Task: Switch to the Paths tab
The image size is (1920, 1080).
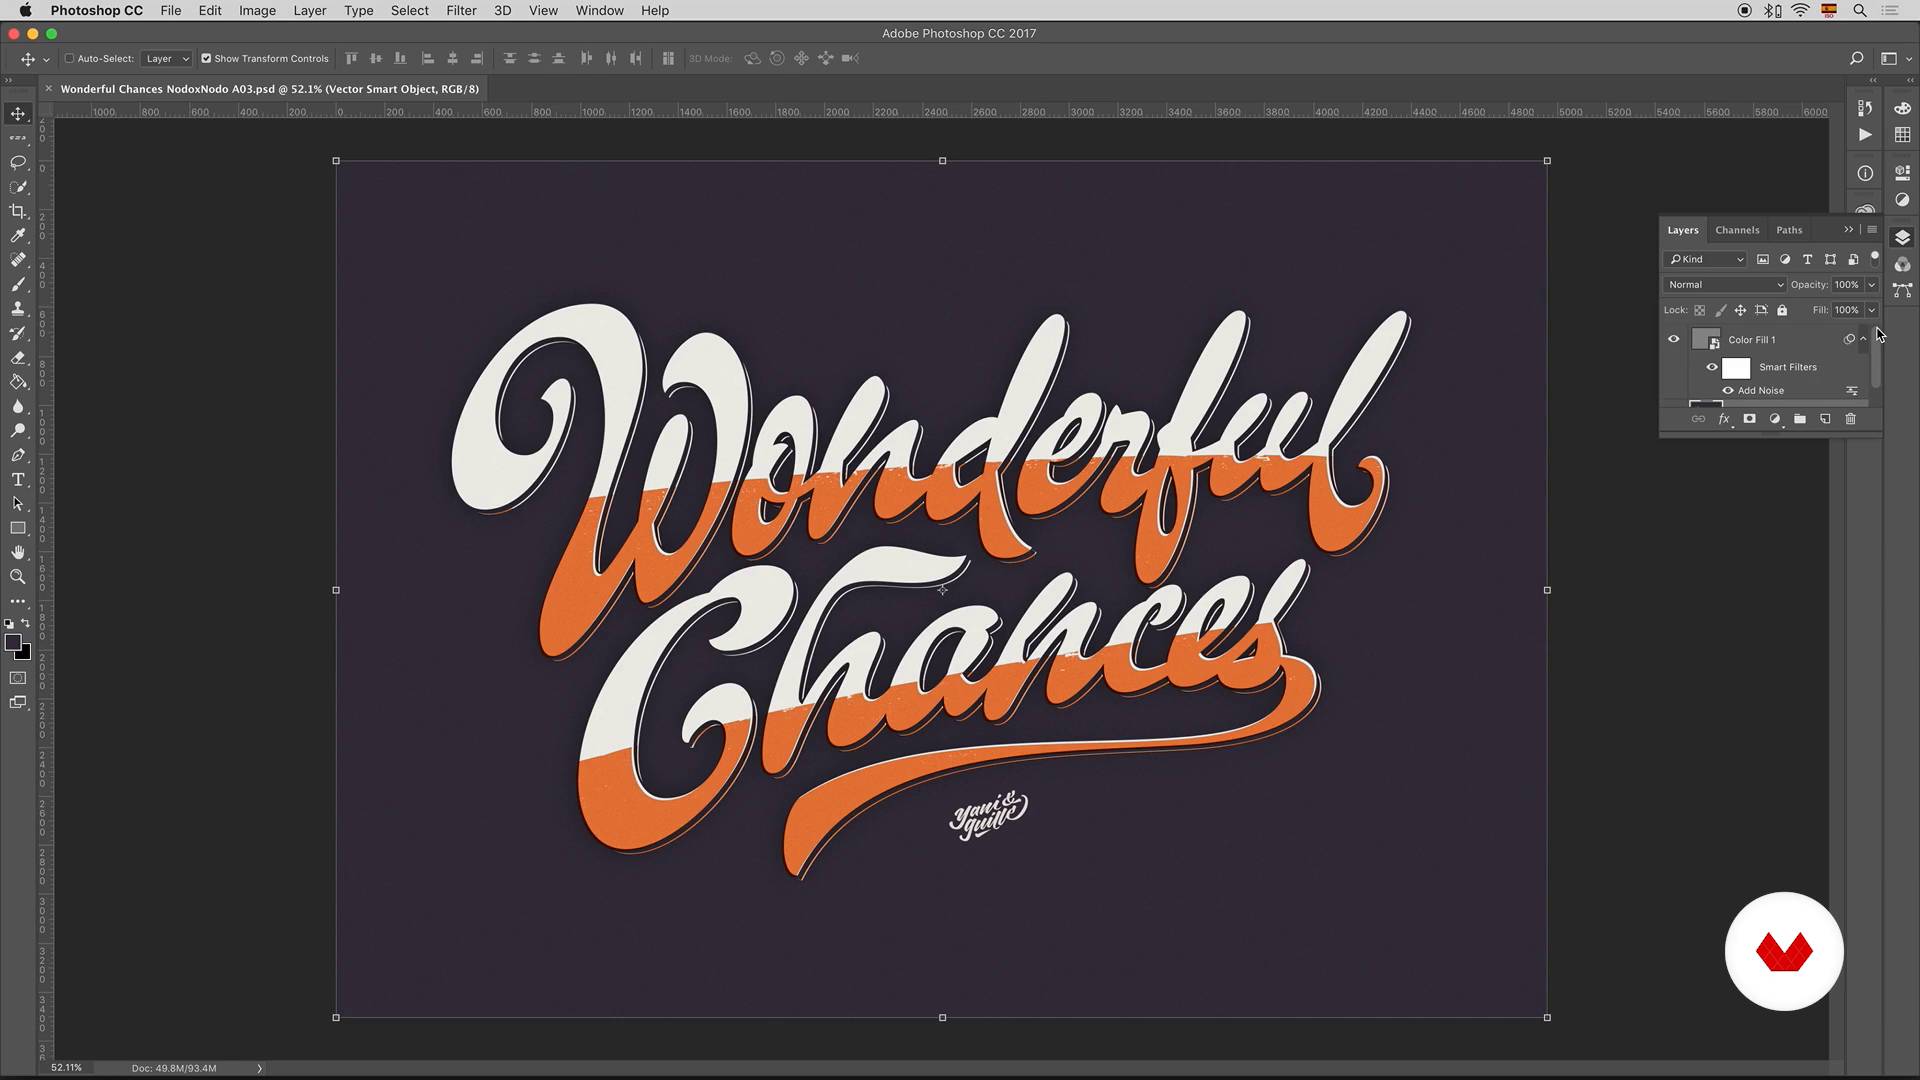Action: pos(1789,230)
